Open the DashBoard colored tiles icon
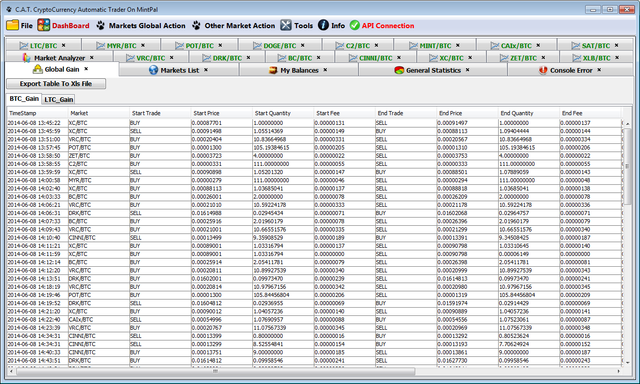Viewport: 640px width, 384px height. pyautogui.click(x=44, y=25)
